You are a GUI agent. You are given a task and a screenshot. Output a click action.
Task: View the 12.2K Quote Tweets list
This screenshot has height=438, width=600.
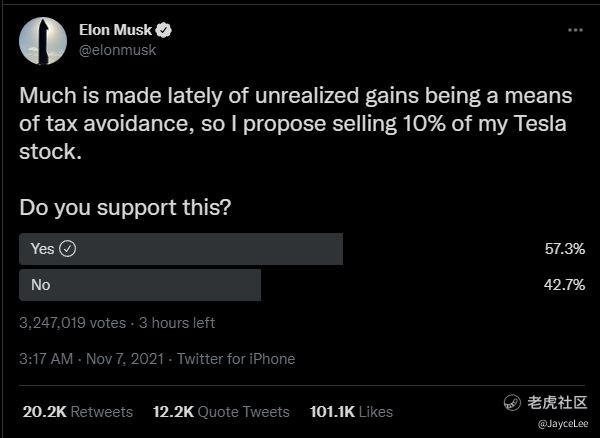tap(221, 412)
